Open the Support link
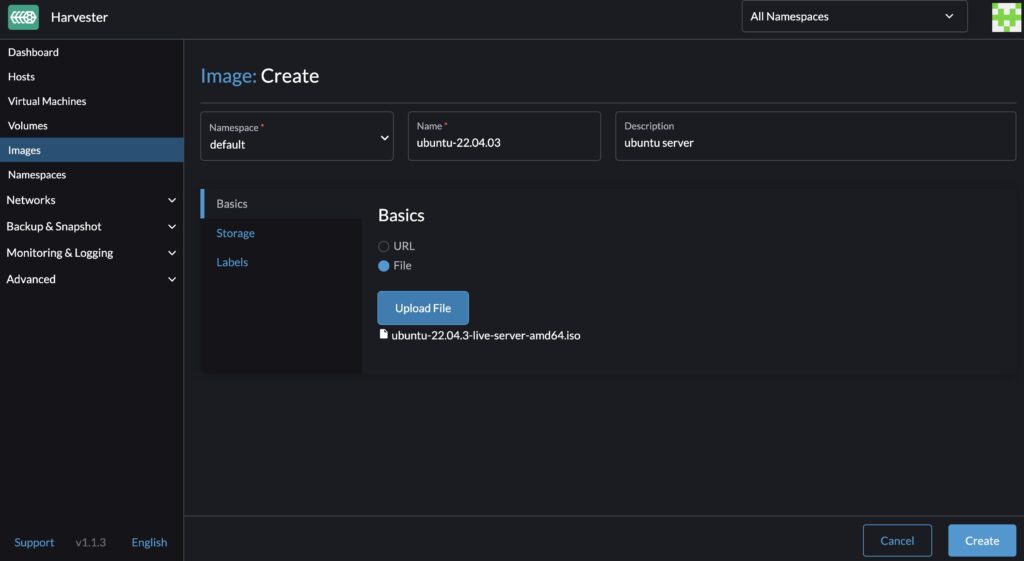Screen dimensions: 1024x561 pos(34,542)
